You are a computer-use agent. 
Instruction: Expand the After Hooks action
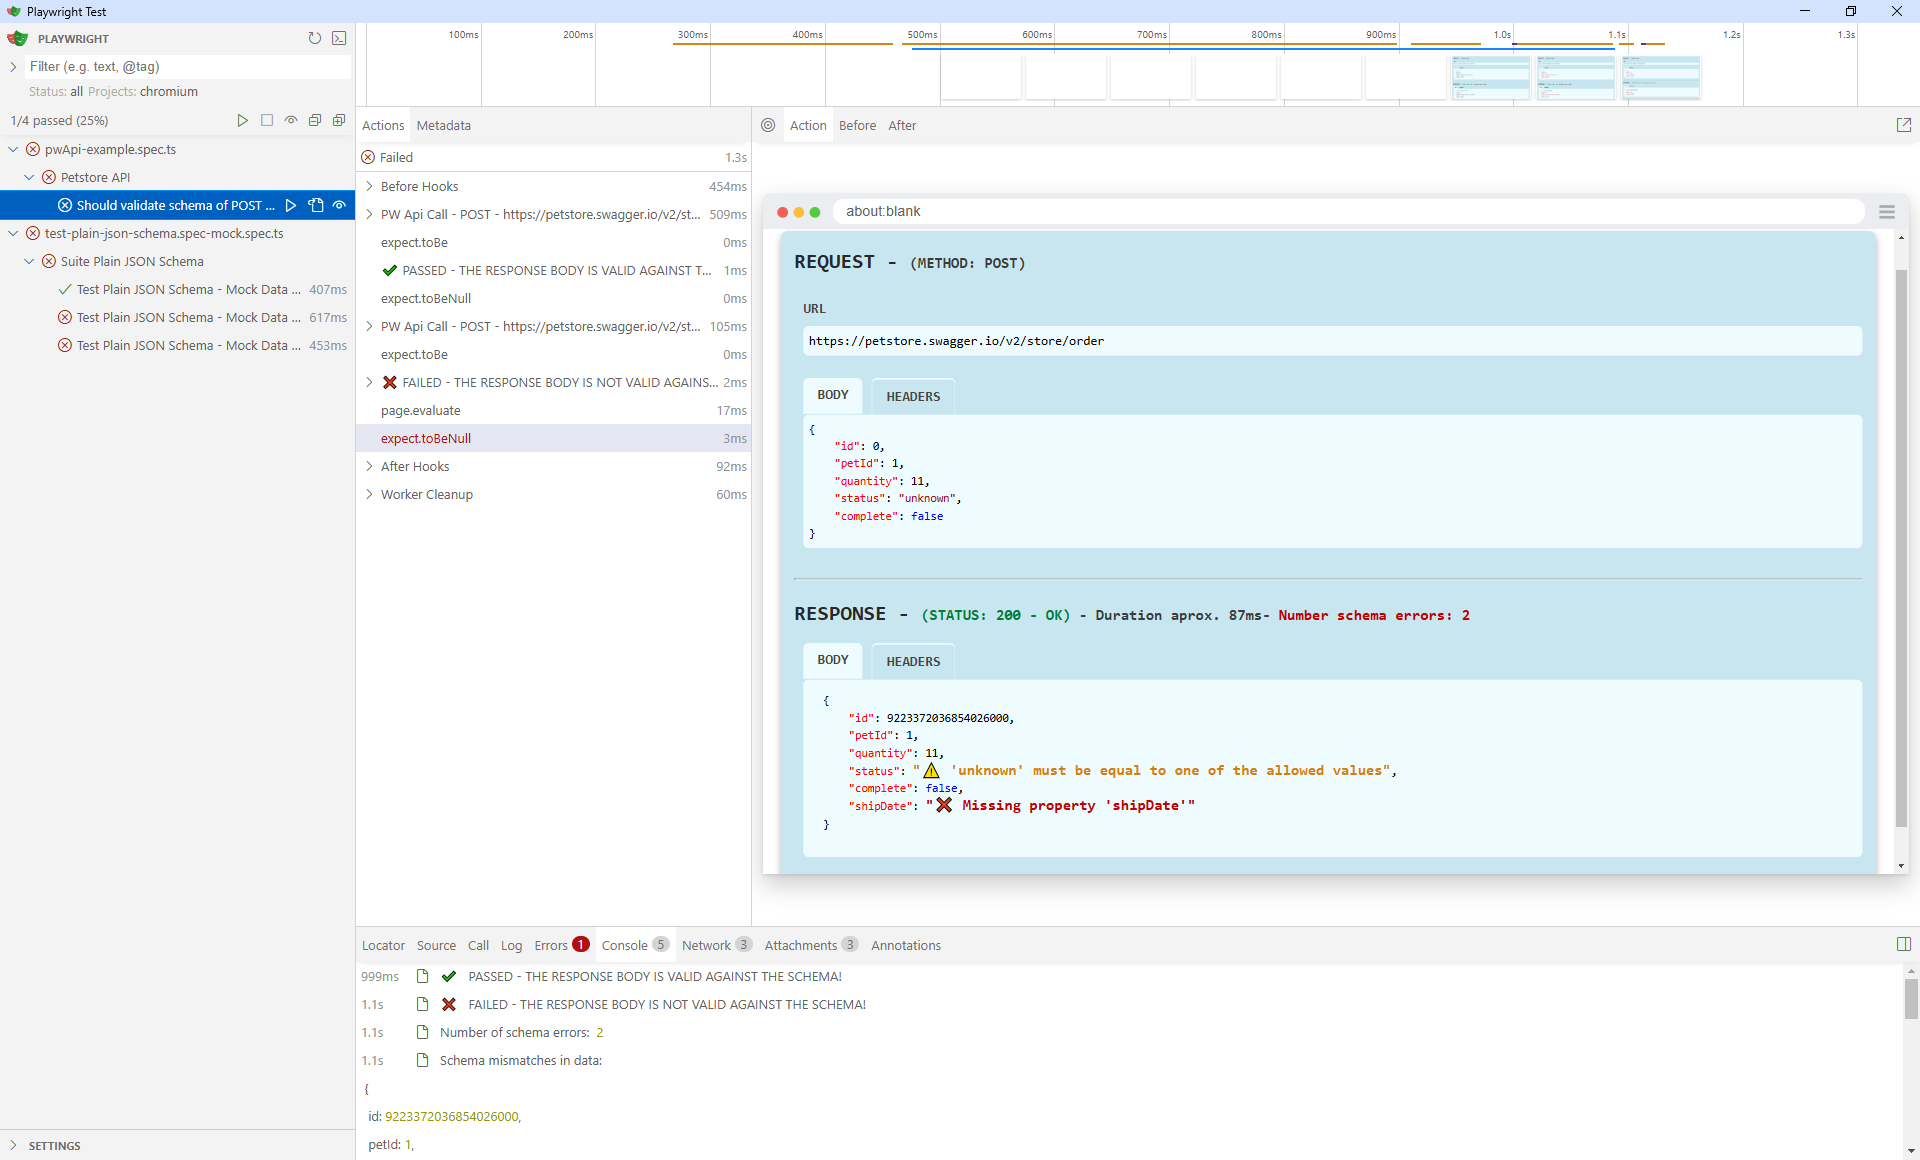click(x=369, y=466)
